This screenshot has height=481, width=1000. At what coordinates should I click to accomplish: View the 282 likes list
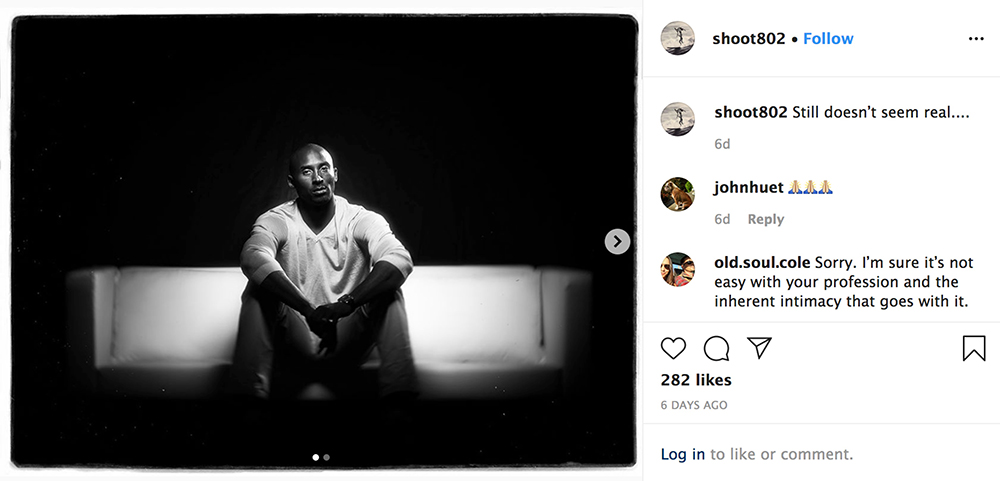click(696, 380)
